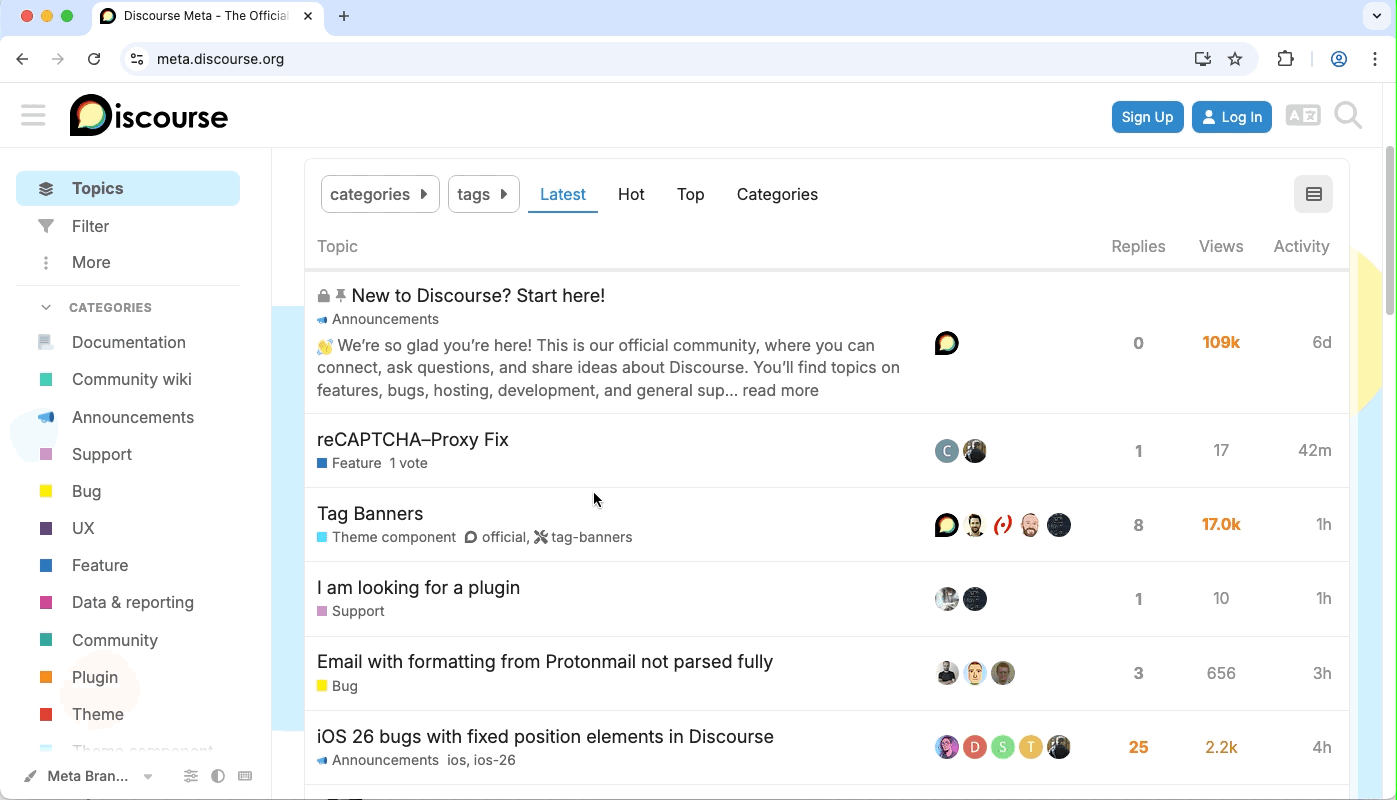
Task: Click the Discourse logo
Action: 149,116
